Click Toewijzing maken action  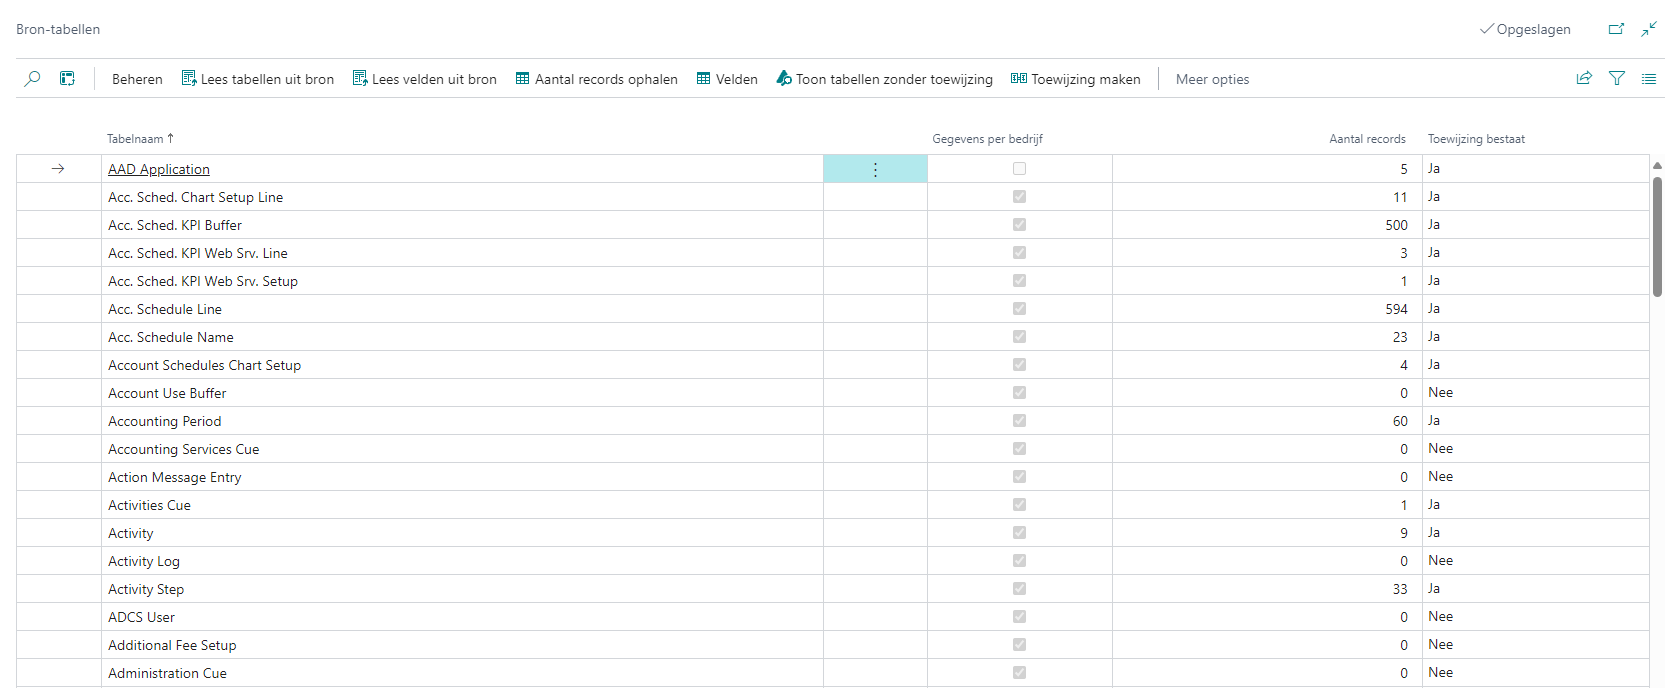click(1075, 79)
